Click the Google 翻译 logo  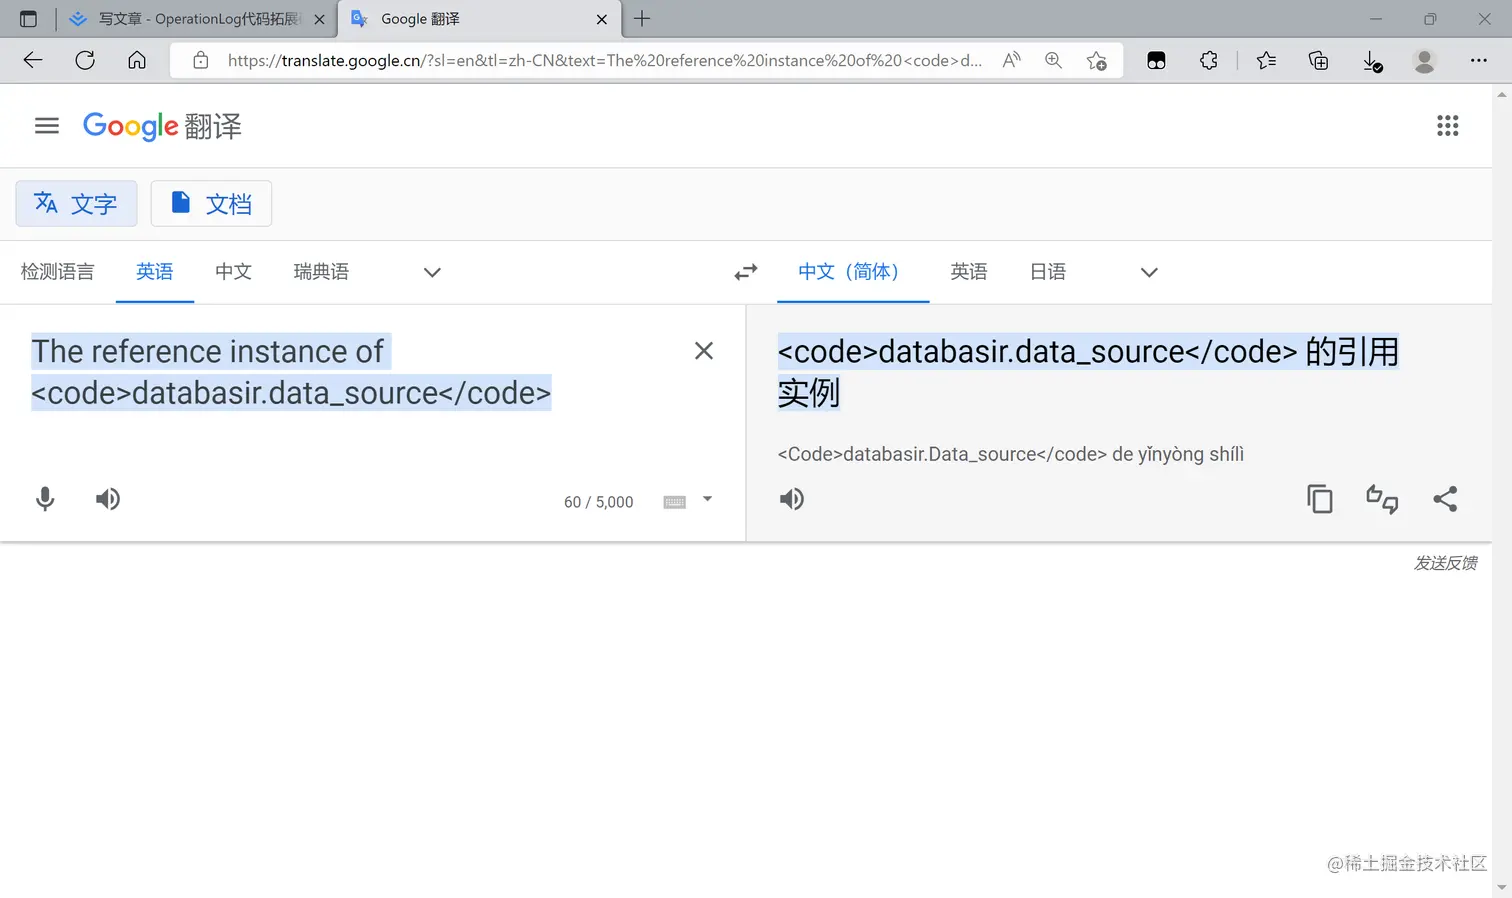162,126
